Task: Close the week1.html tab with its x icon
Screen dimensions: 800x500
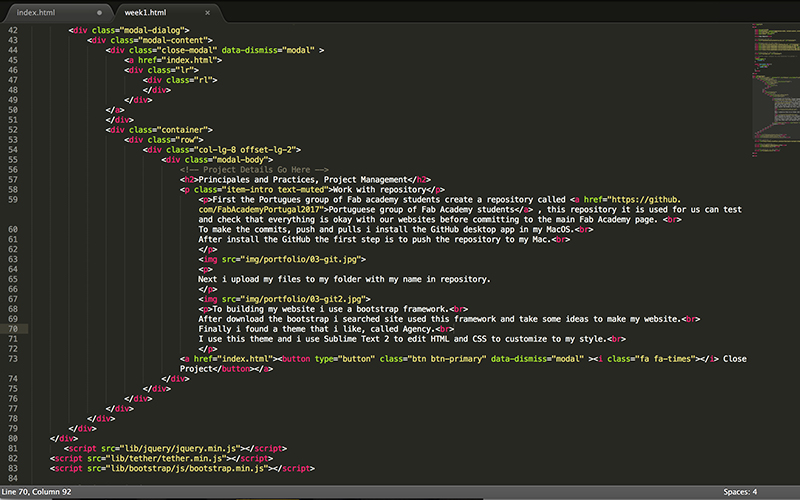Action: (x=208, y=13)
